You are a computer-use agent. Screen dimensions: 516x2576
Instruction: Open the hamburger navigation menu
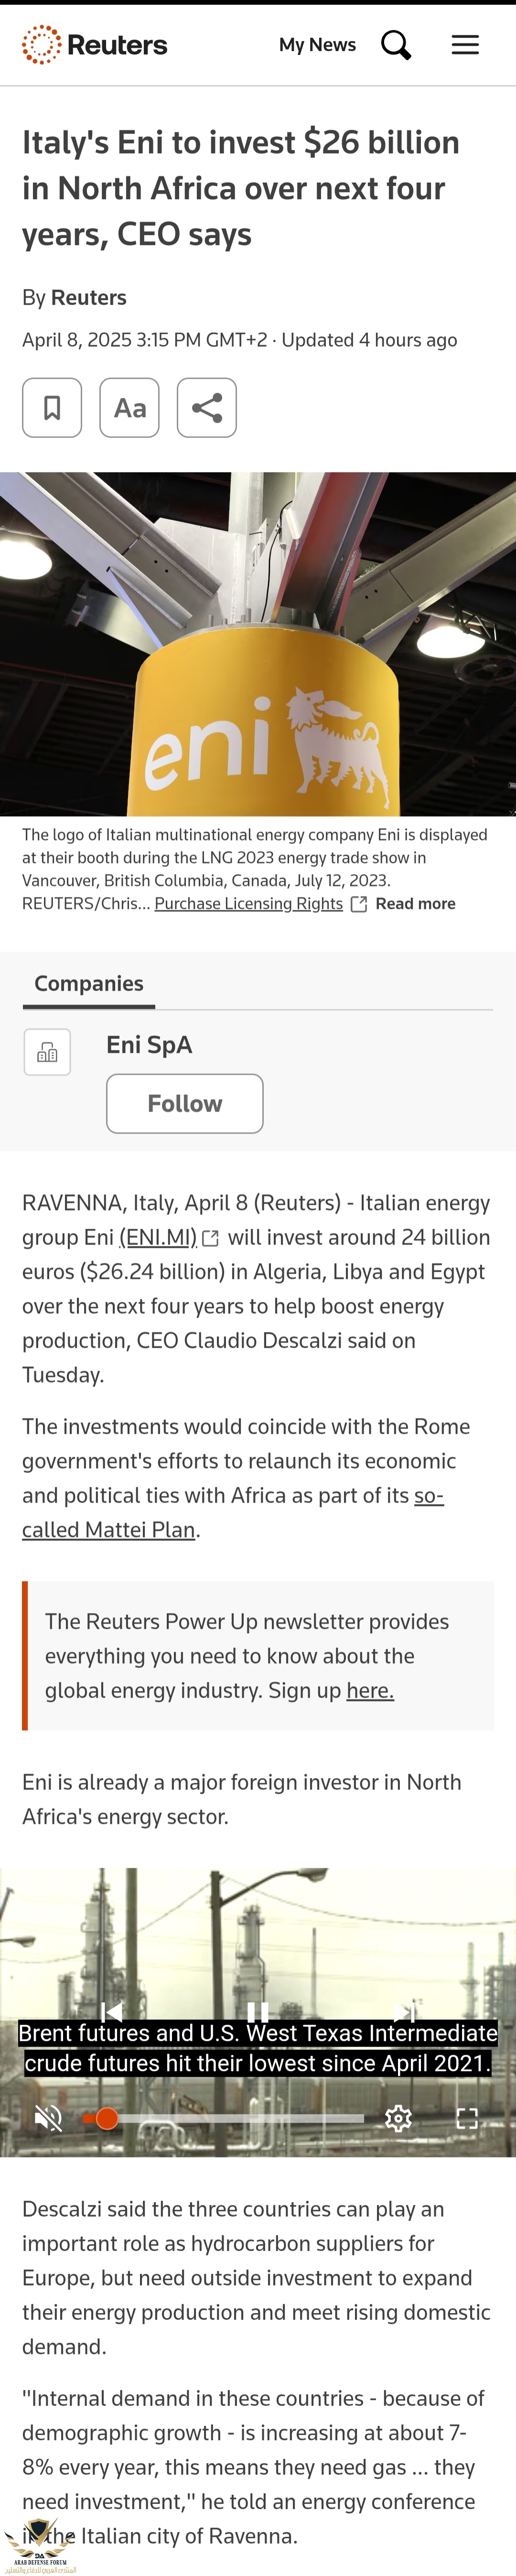point(465,45)
